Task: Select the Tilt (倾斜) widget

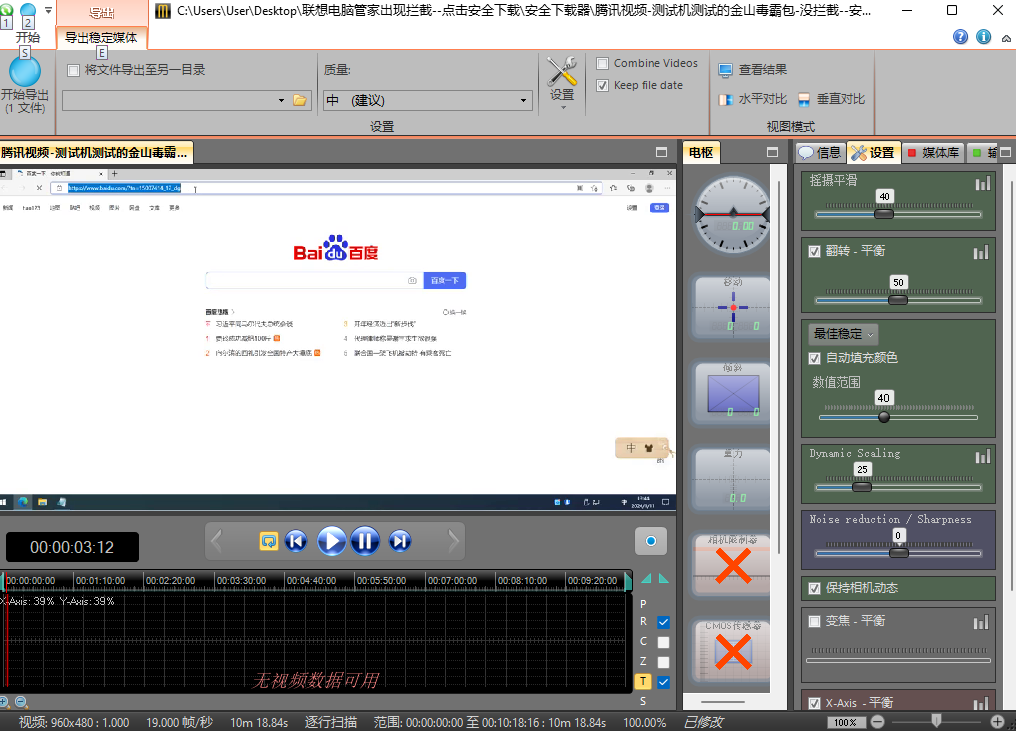Action: point(732,393)
